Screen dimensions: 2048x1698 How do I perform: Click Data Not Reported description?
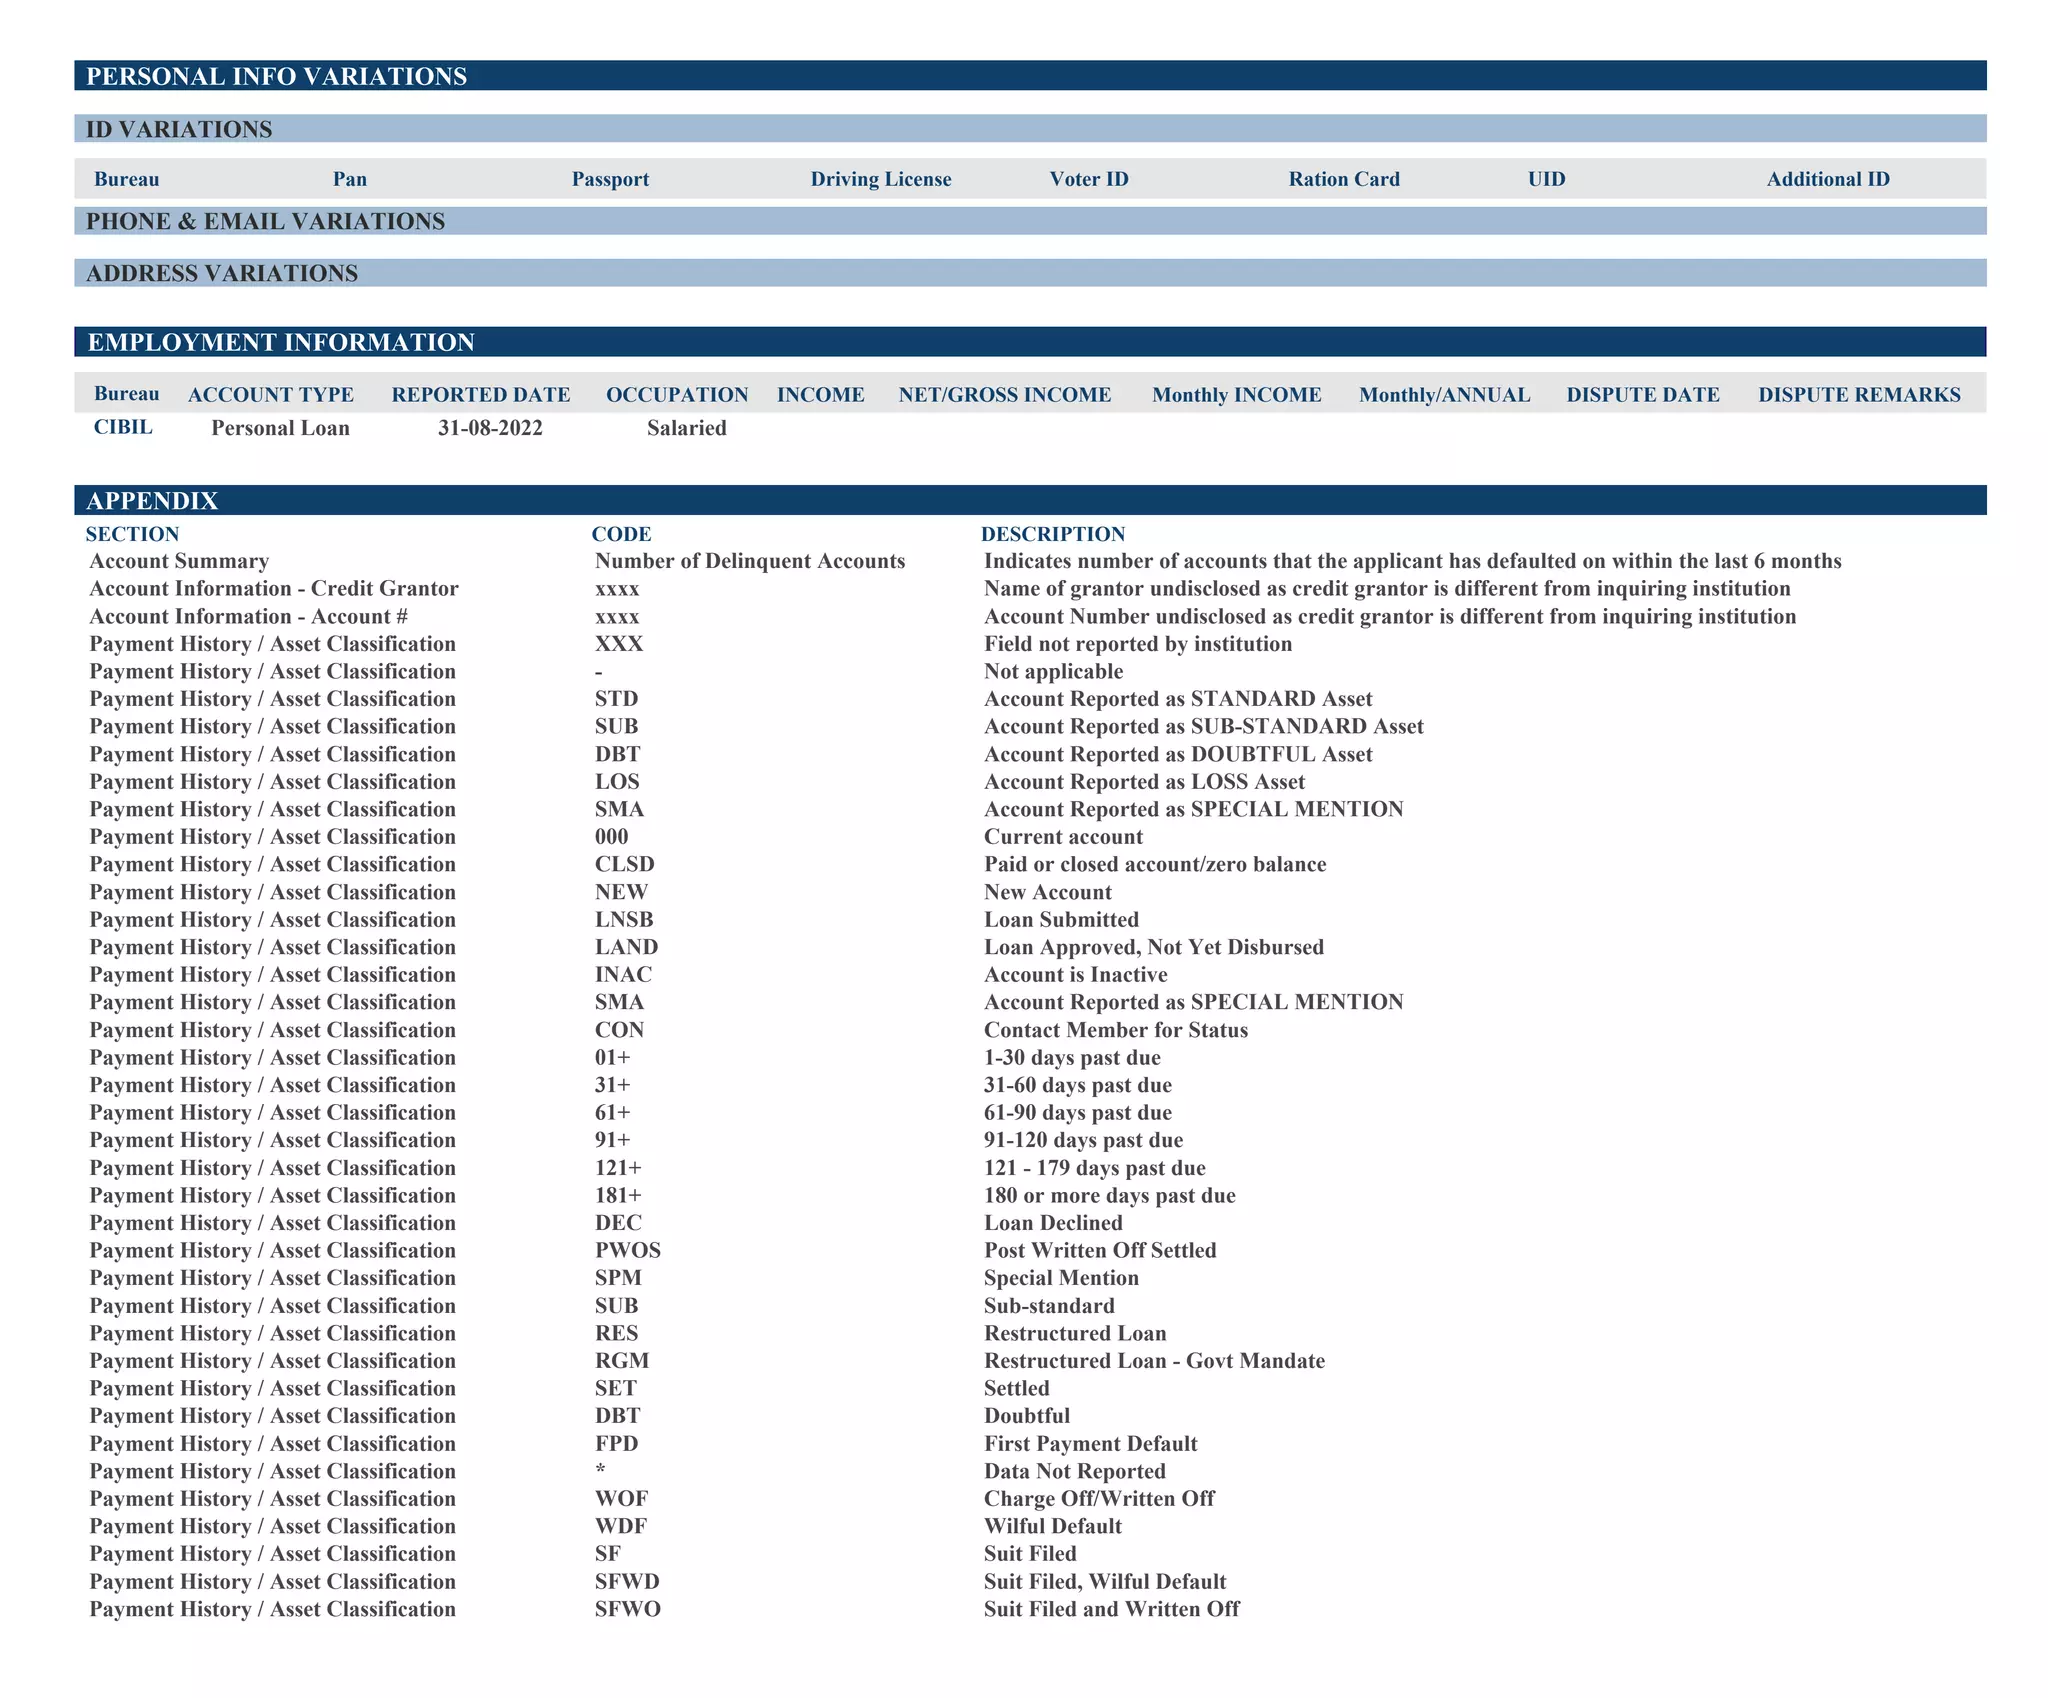coord(1075,1472)
